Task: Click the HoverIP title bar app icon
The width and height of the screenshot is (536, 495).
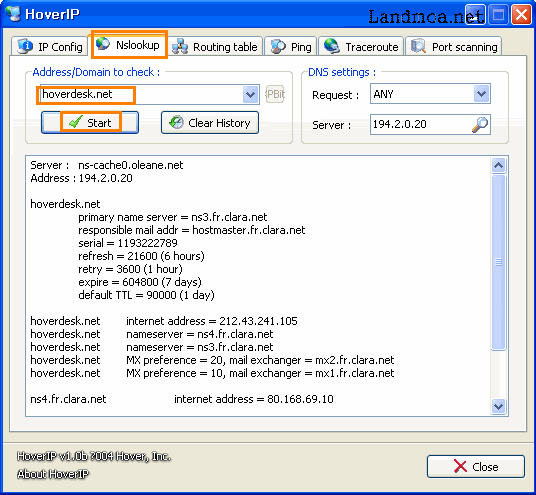Action: [x=13, y=14]
